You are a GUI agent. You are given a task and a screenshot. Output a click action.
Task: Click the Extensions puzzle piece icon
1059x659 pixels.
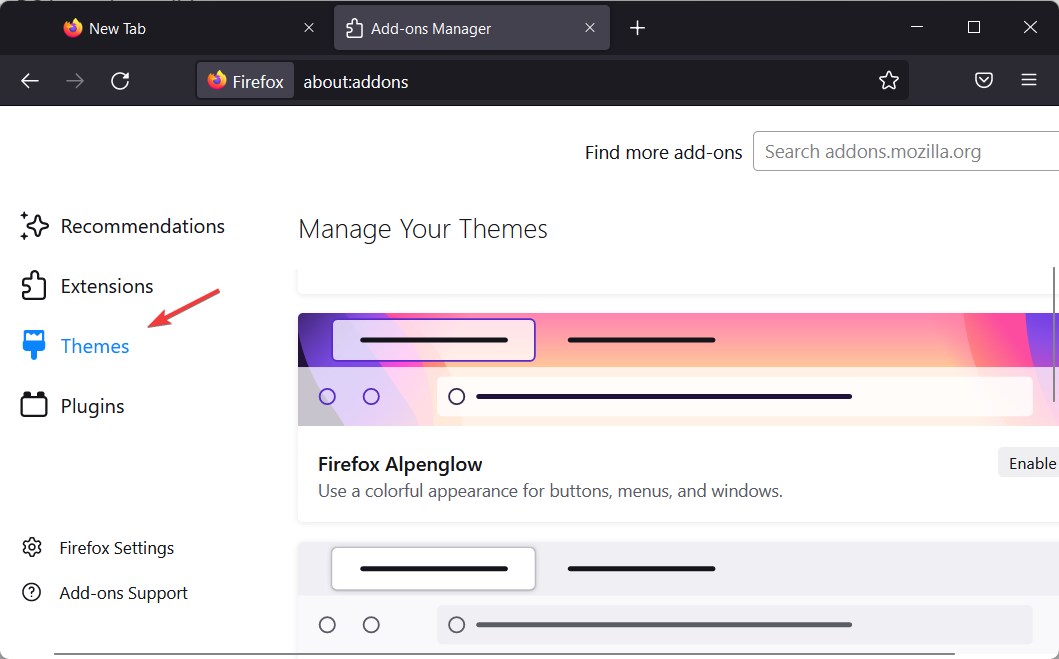tap(34, 286)
